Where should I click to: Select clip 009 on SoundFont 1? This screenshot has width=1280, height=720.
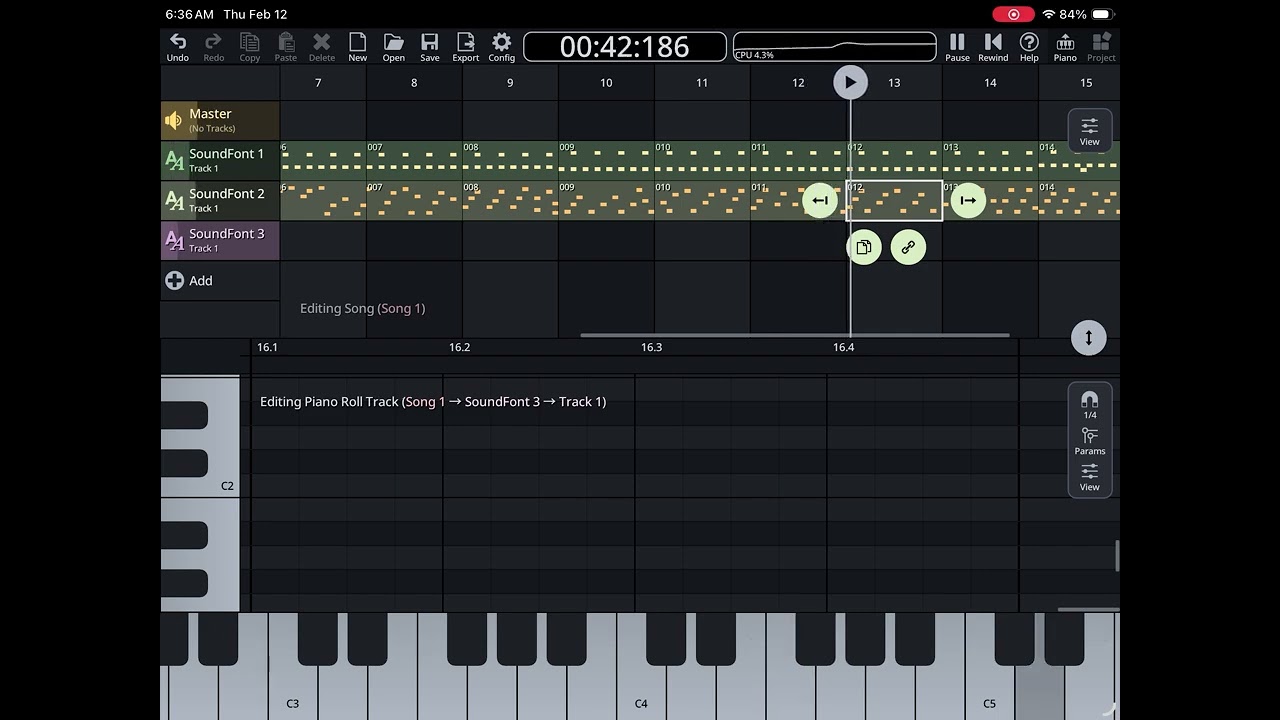point(606,160)
